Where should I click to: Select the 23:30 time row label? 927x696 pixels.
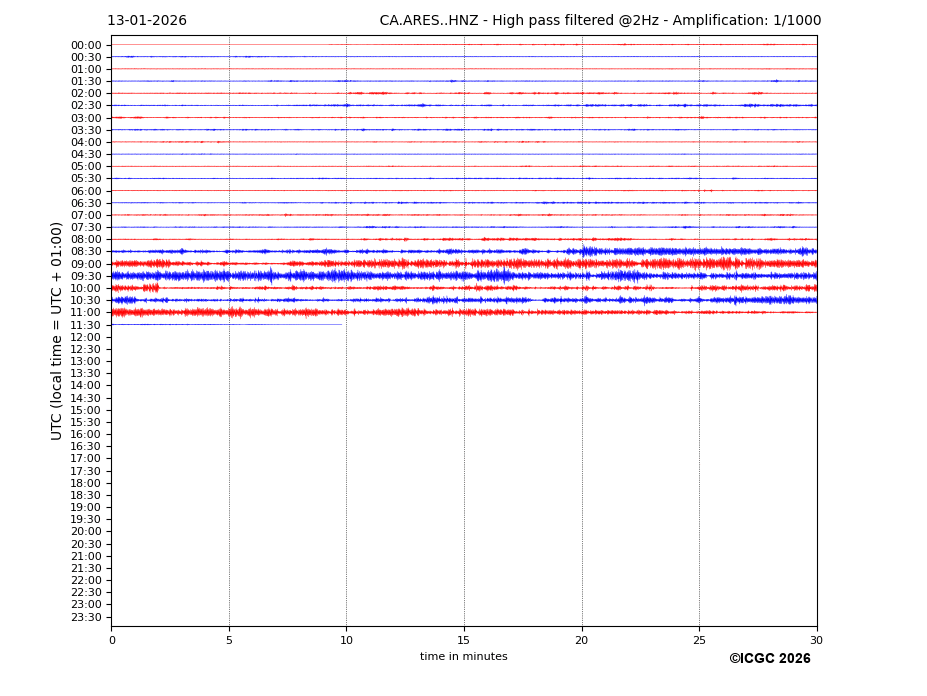86,617
